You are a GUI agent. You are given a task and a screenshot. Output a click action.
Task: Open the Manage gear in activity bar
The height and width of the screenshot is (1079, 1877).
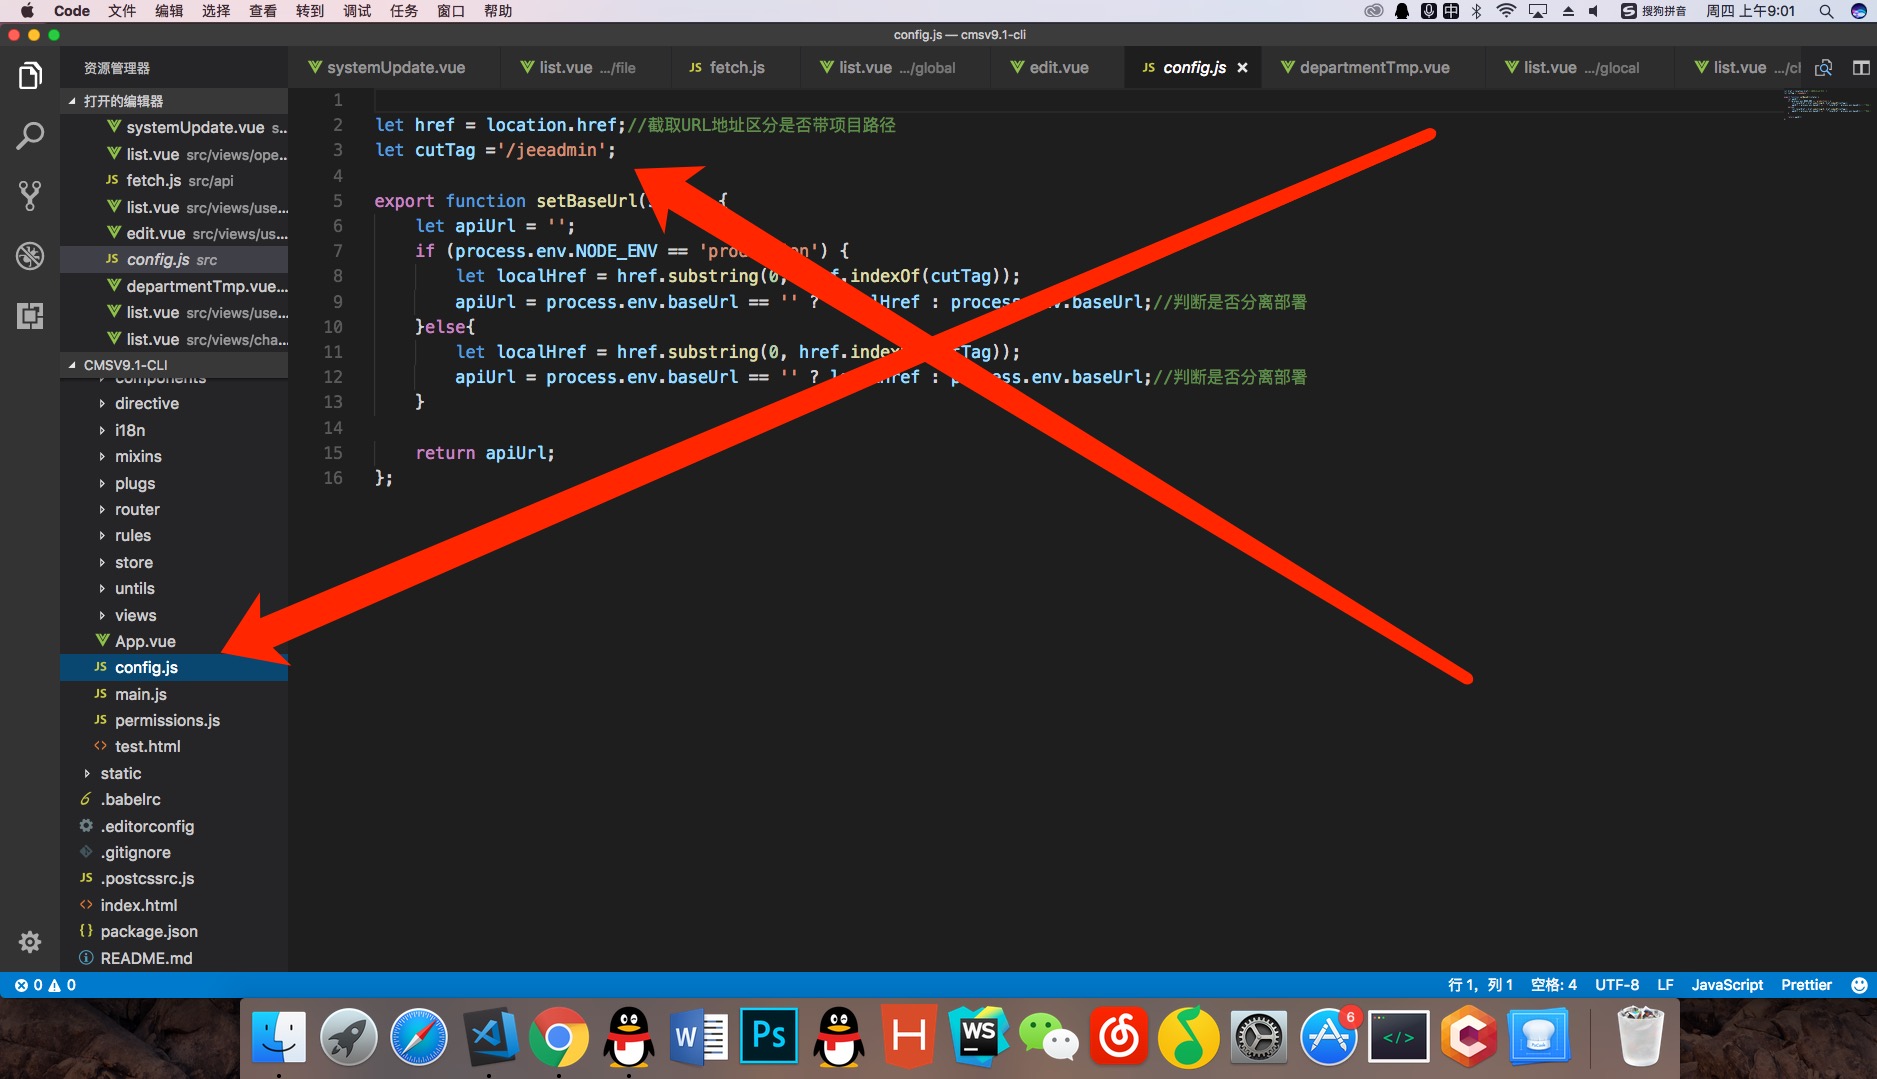pos(30,942)
